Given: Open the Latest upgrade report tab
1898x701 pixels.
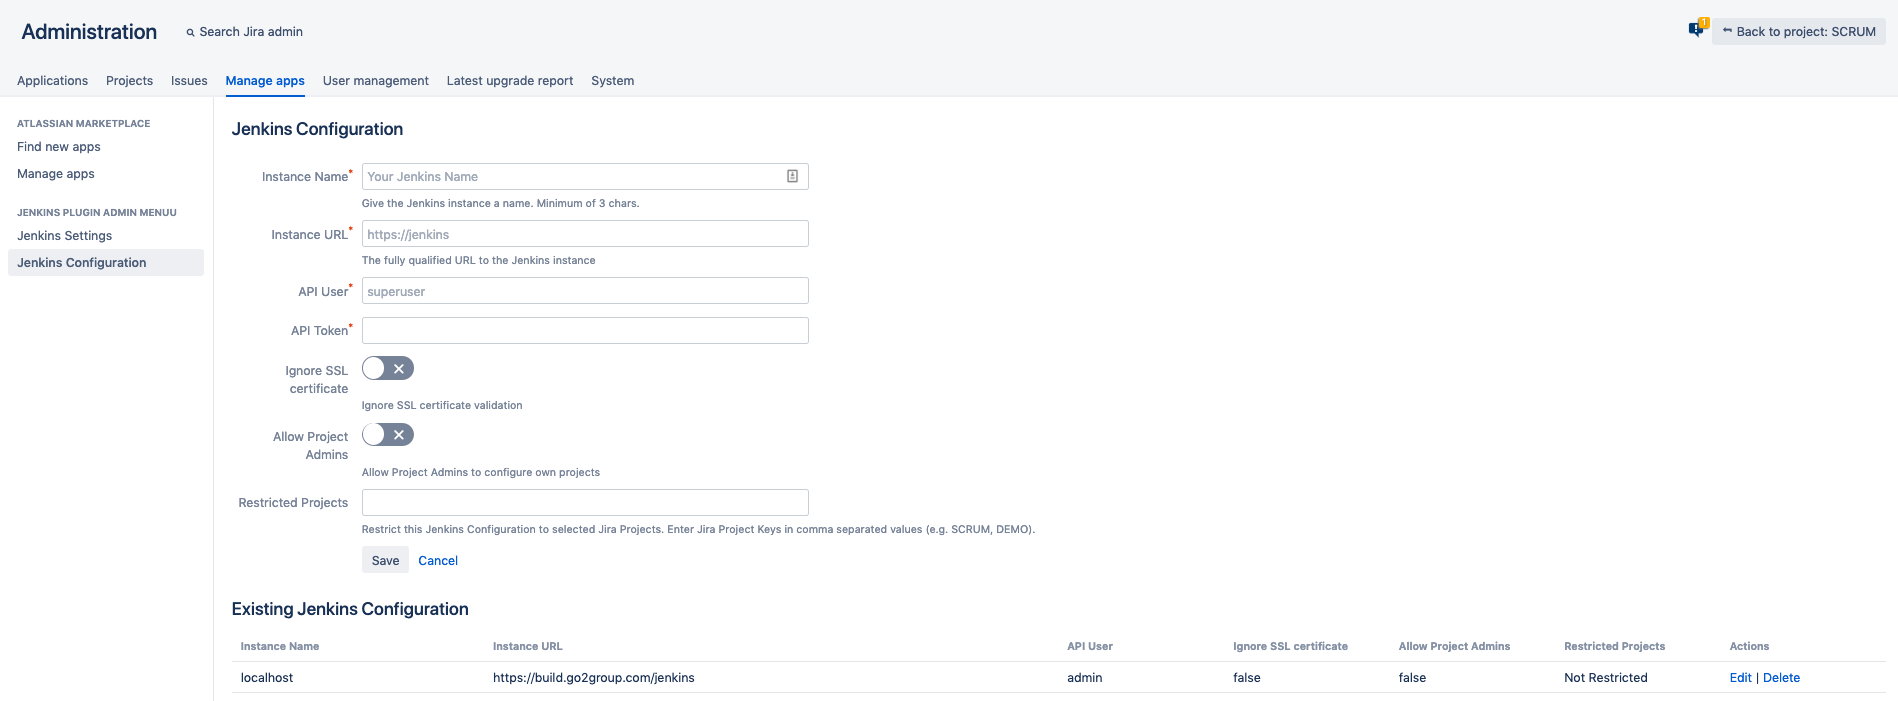Looking at the screenshot, I should click(510, 81).
